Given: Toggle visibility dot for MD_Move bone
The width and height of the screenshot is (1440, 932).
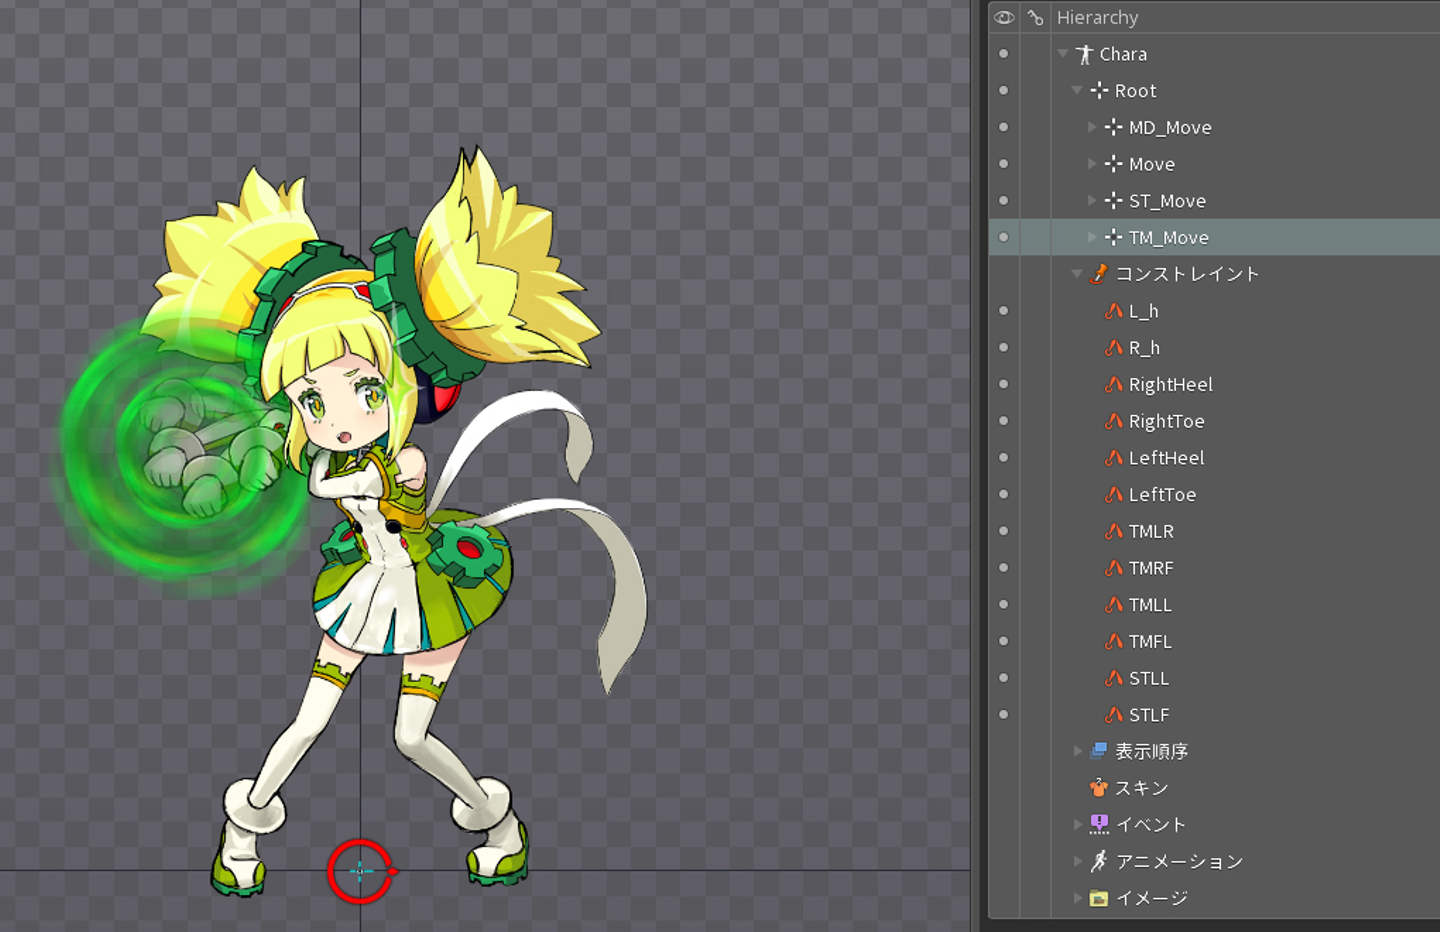Looking at the screenshot, I should tap(1003, 127).
